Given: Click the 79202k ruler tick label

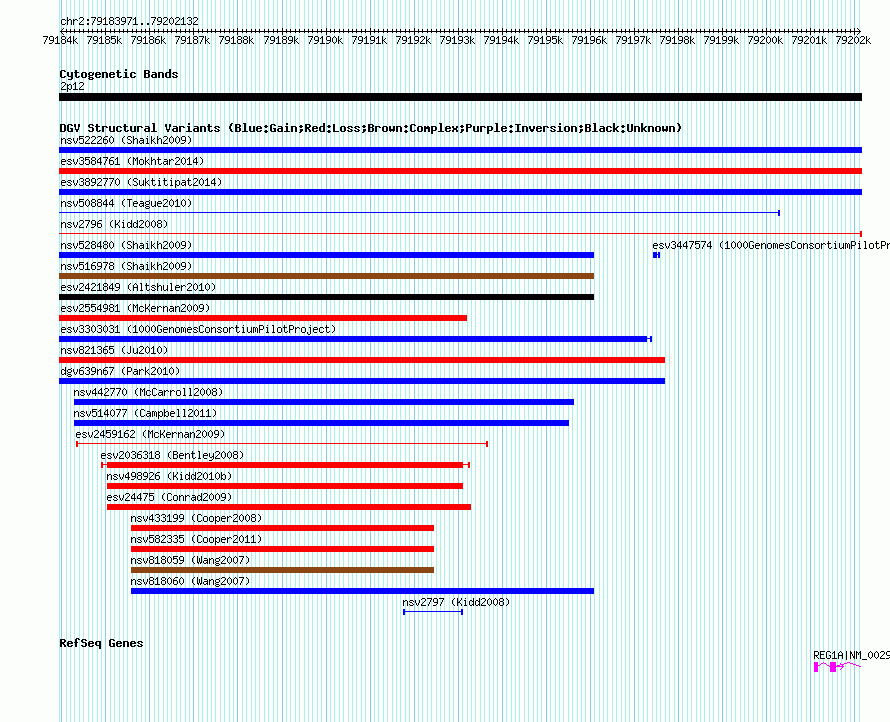Looking at the screenshot, I should pos(853,40).
